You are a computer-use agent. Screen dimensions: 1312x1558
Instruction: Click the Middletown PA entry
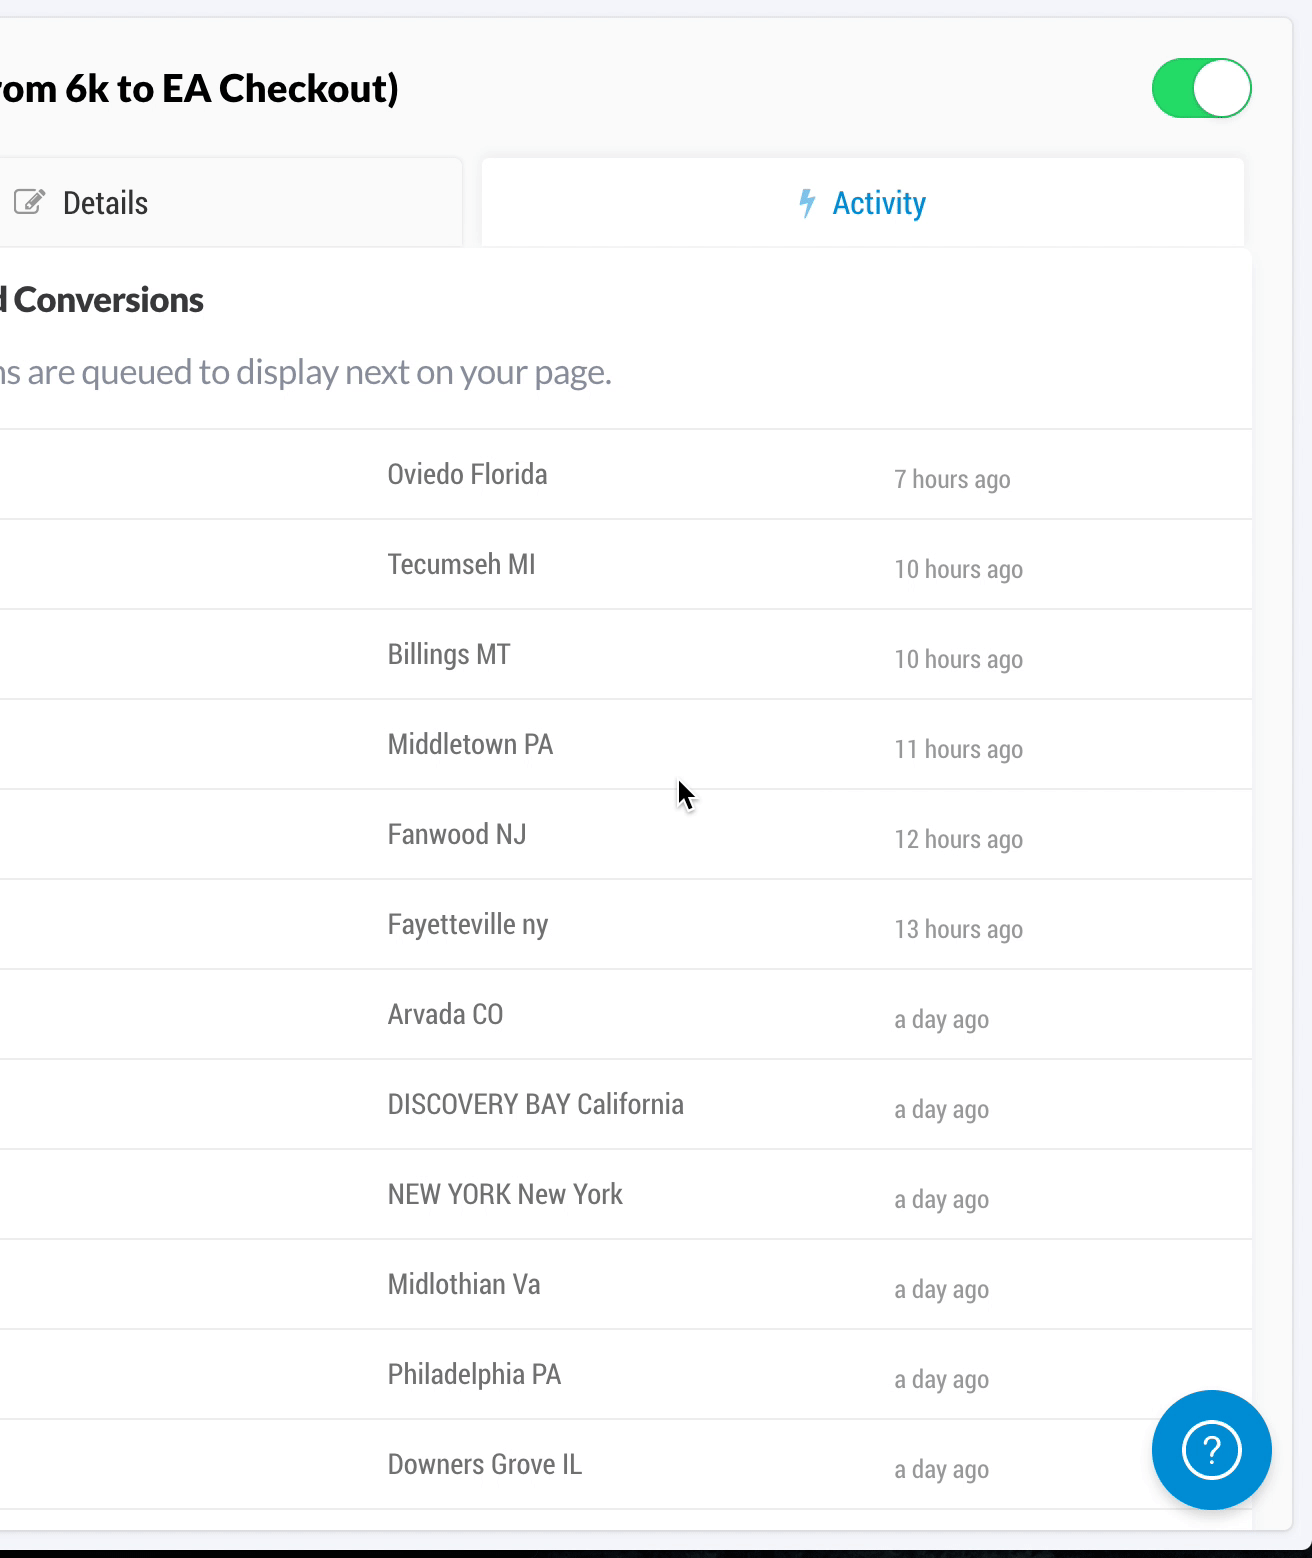click(x=470, y=744)
